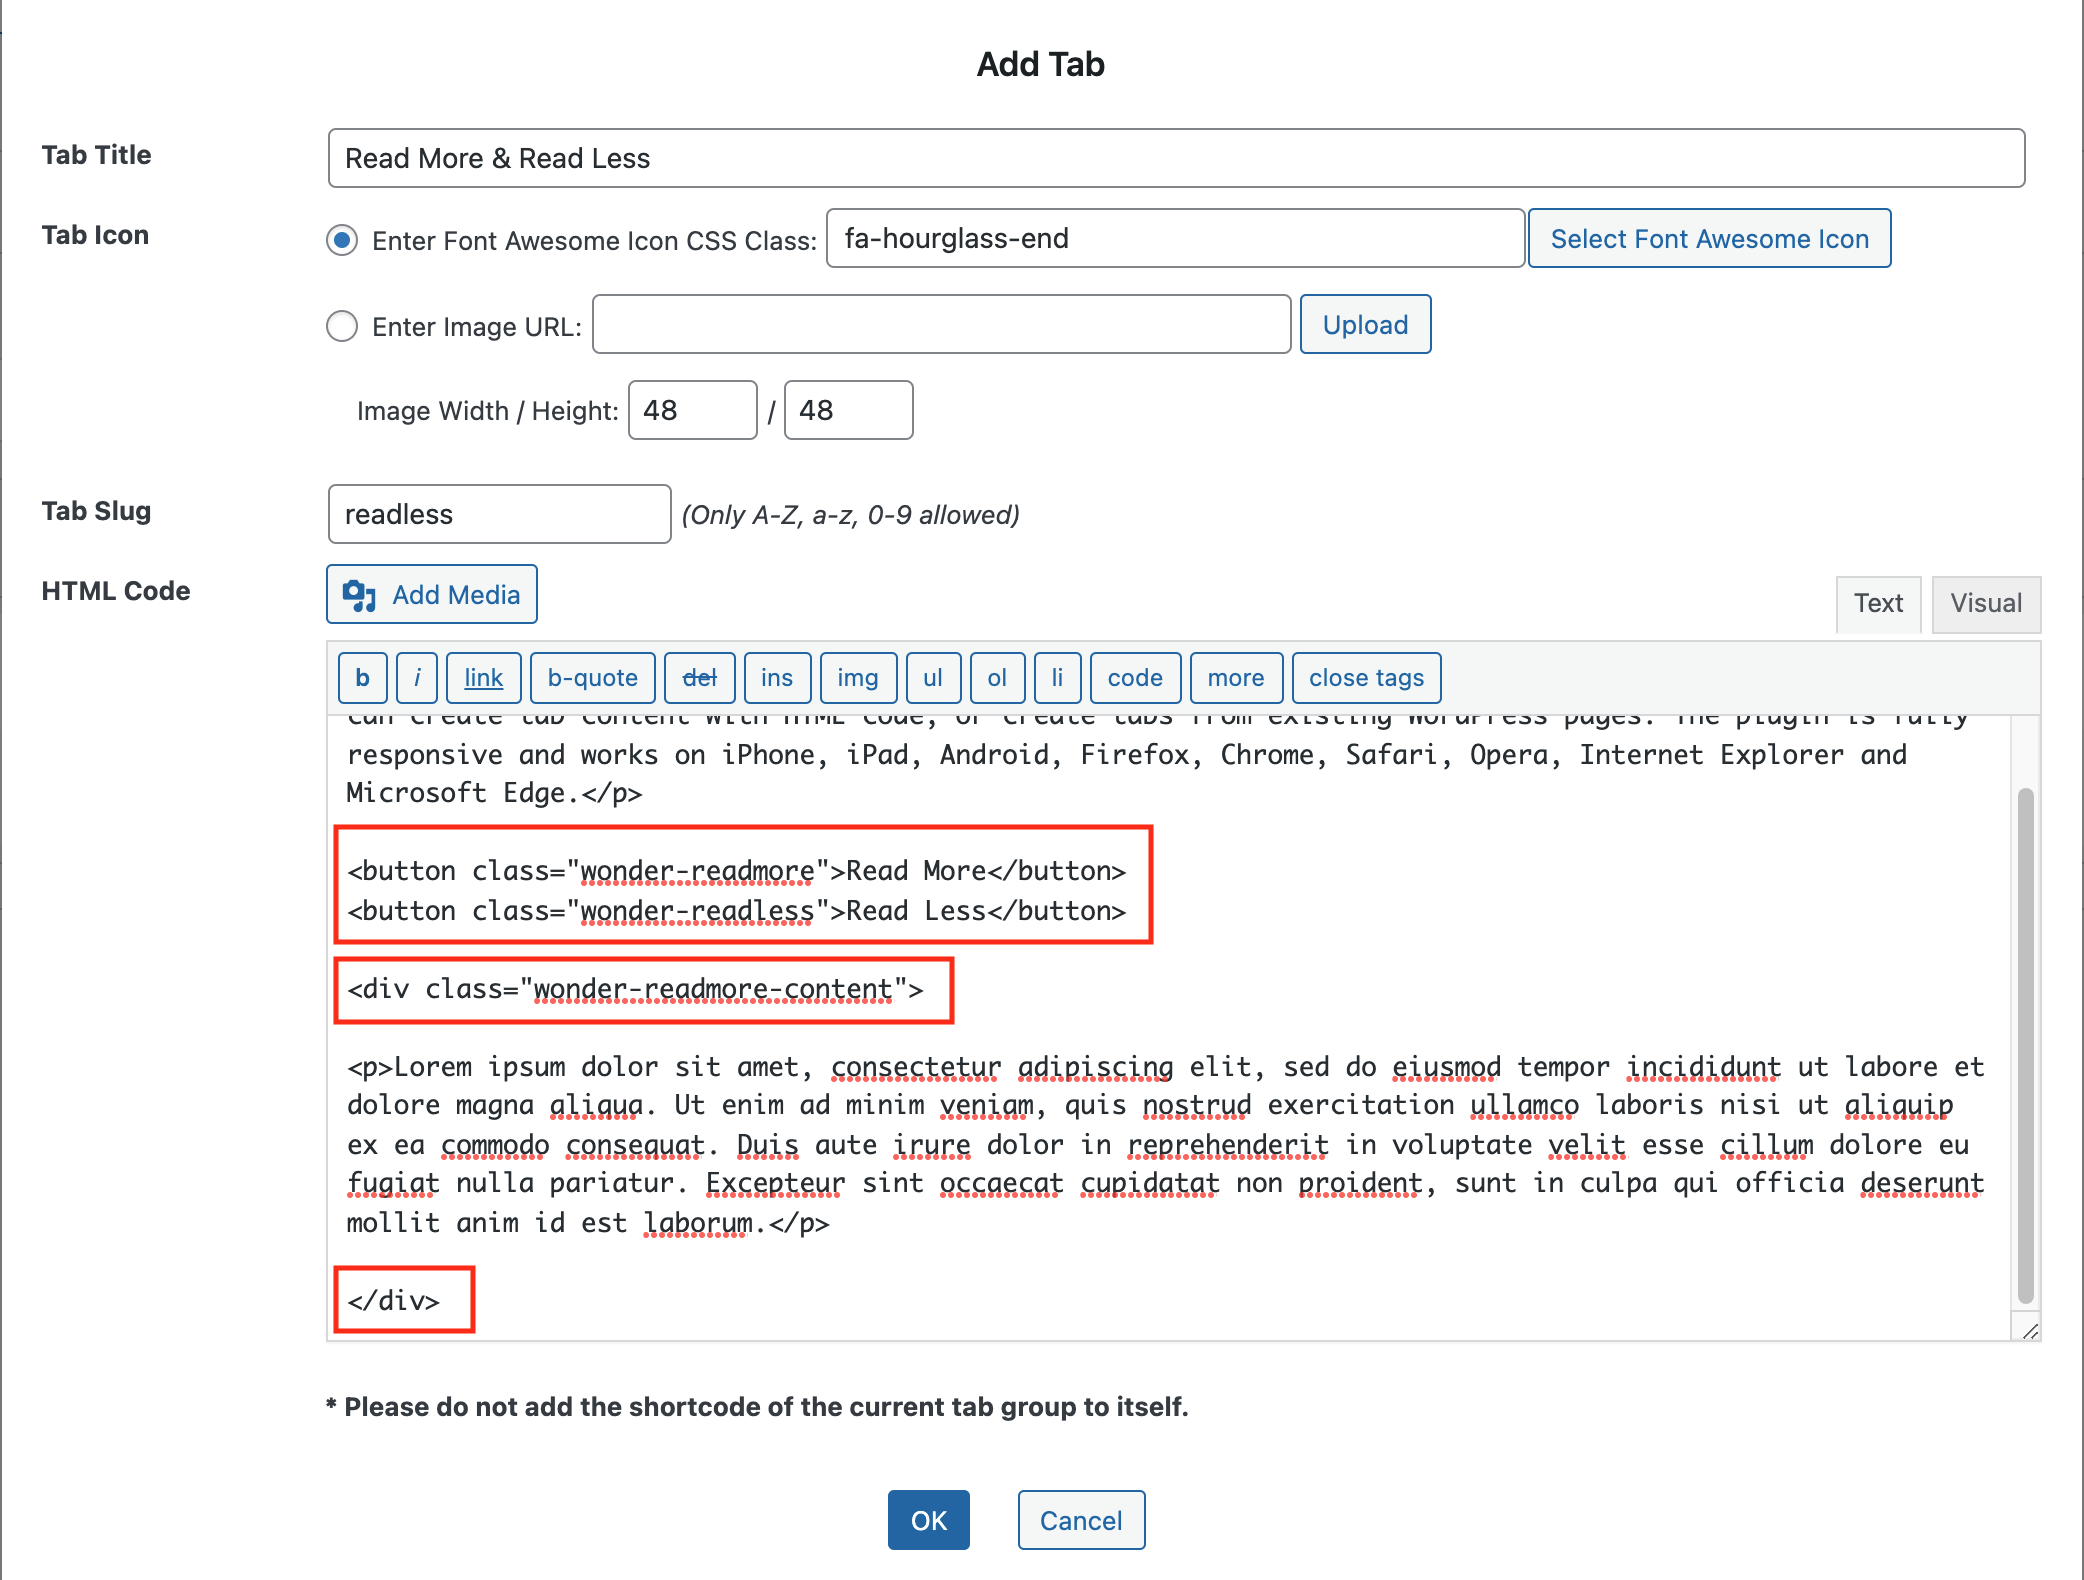Click the italic 'i' quicktag button
Screen dimensions: 2084x1580
(x=417, y=678)
